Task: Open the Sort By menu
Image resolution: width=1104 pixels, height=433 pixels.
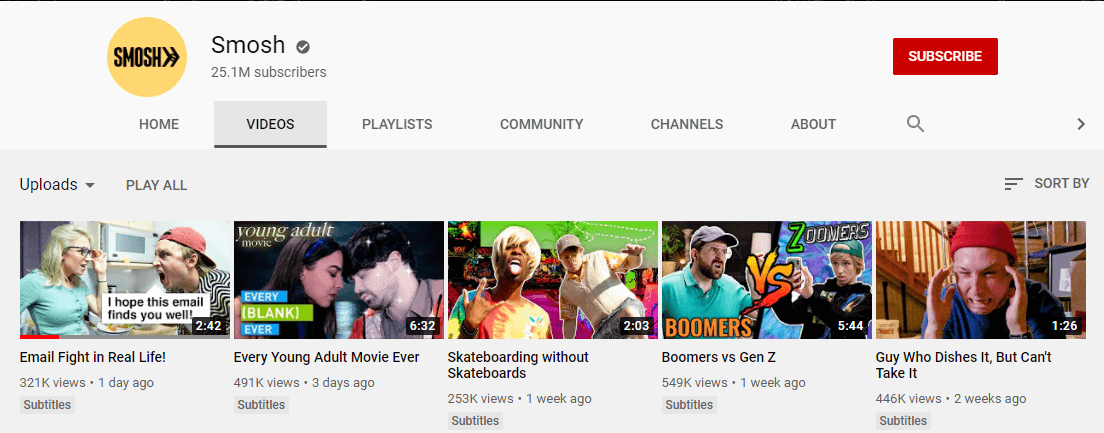Action: click(x=1046, y=184)
